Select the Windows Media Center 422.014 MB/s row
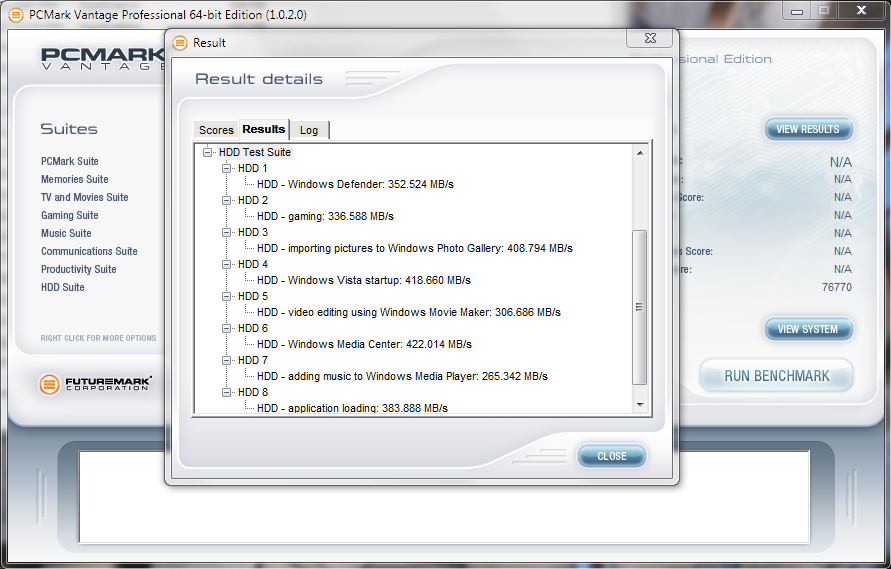This screenshot has width=891, height=569. pos(364,344)
